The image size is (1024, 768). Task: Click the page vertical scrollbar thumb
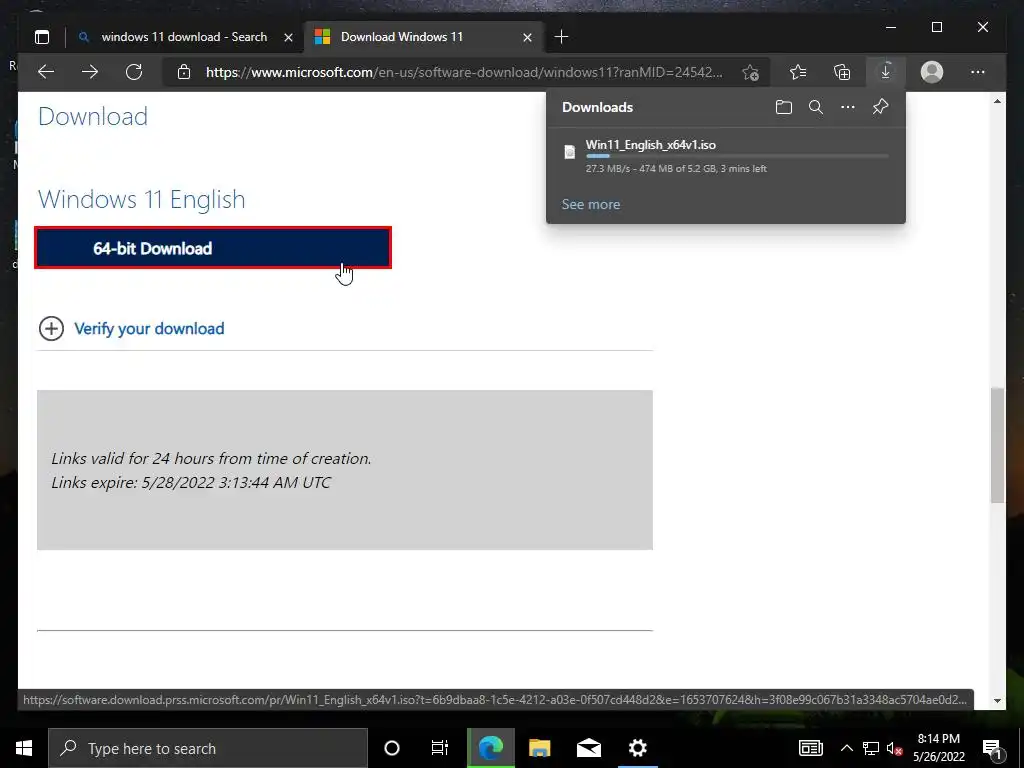tap(997, 445)
